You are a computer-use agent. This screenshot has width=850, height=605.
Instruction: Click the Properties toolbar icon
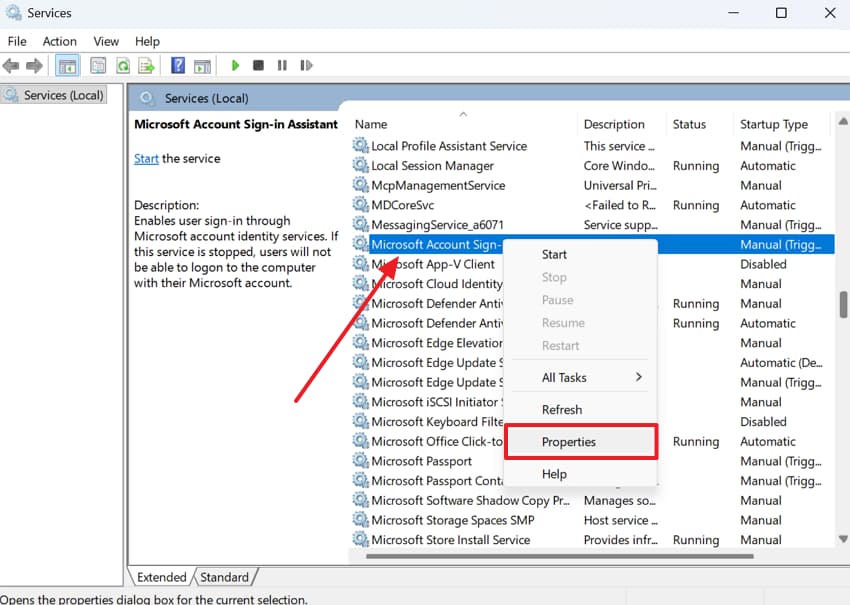pyautogui.click(x=98, y=65)
